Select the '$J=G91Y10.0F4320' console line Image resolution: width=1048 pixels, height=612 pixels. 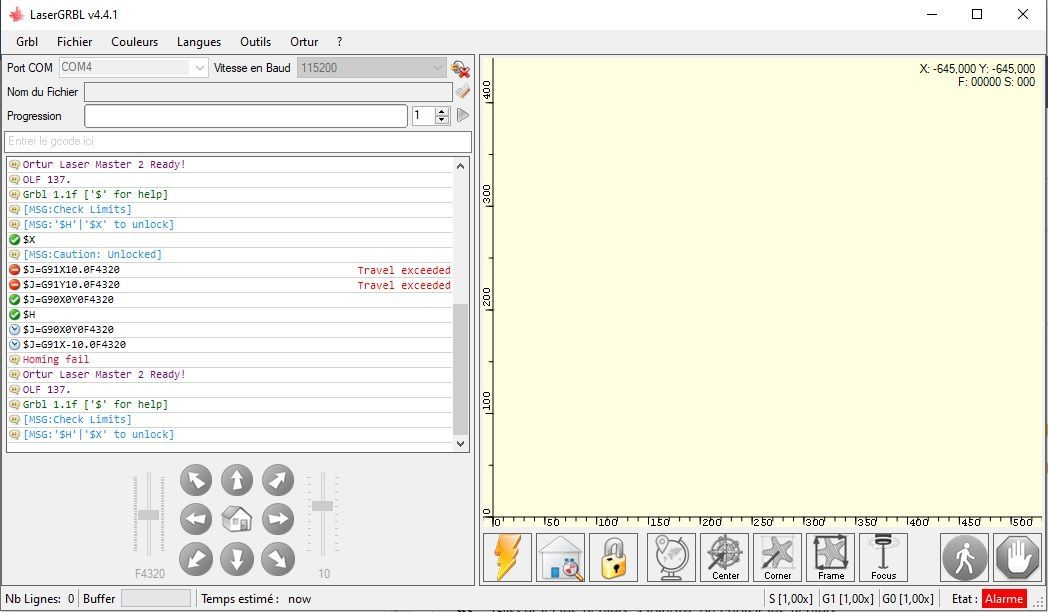(x=230, y=285)
